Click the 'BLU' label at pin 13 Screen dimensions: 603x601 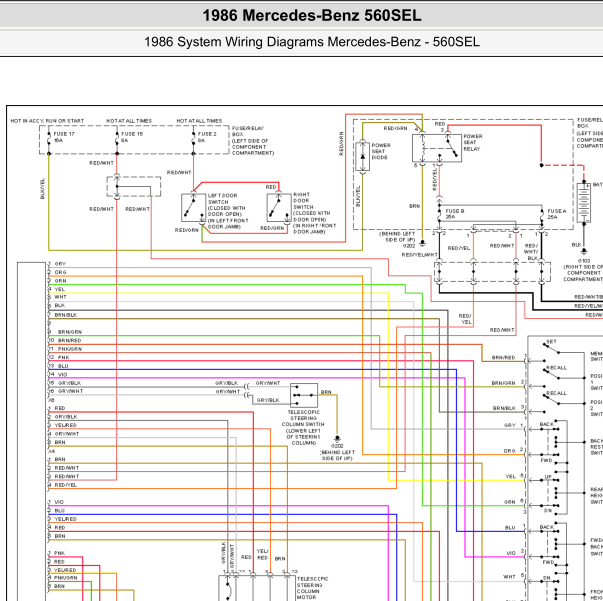(63, 366)
